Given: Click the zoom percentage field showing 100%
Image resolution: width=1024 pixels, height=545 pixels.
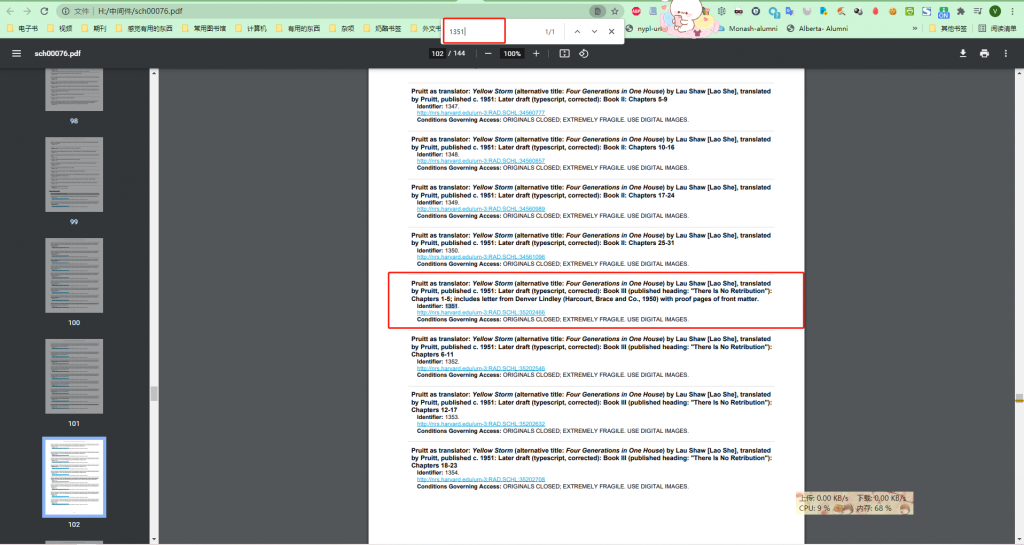Looking at the screenshot, I should [512, 54].
